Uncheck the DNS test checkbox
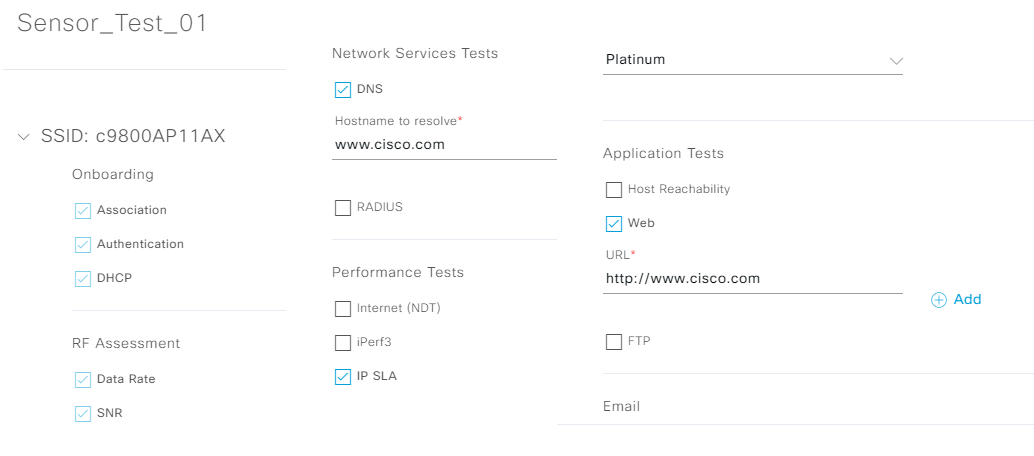 click(x=343, y=90)
